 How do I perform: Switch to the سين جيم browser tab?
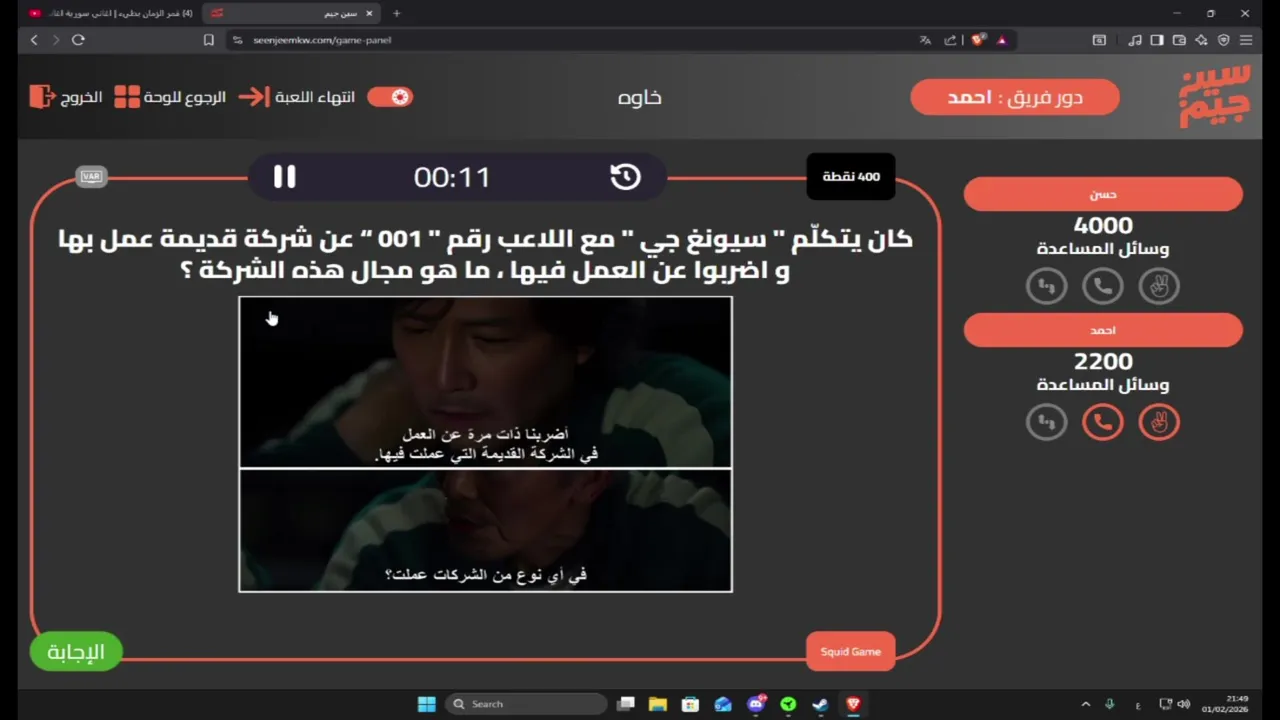coord(290,13)
